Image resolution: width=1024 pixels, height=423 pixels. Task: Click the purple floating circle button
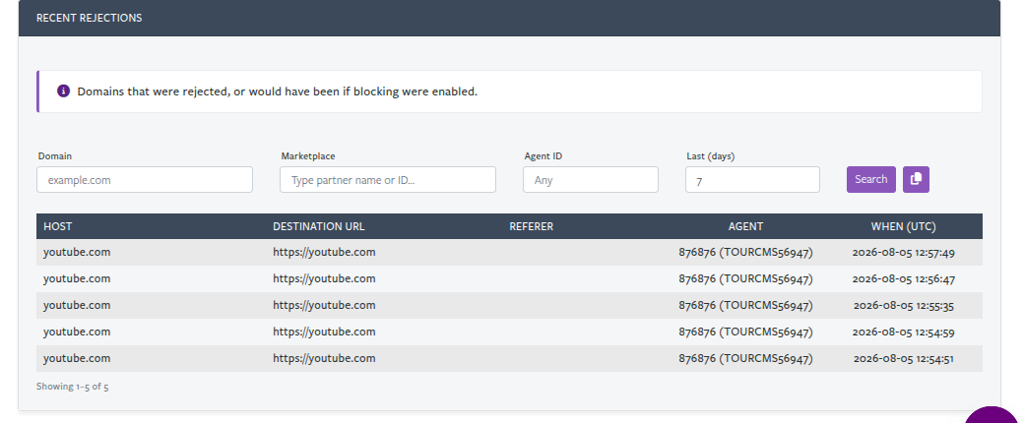[x=991, y=415]
